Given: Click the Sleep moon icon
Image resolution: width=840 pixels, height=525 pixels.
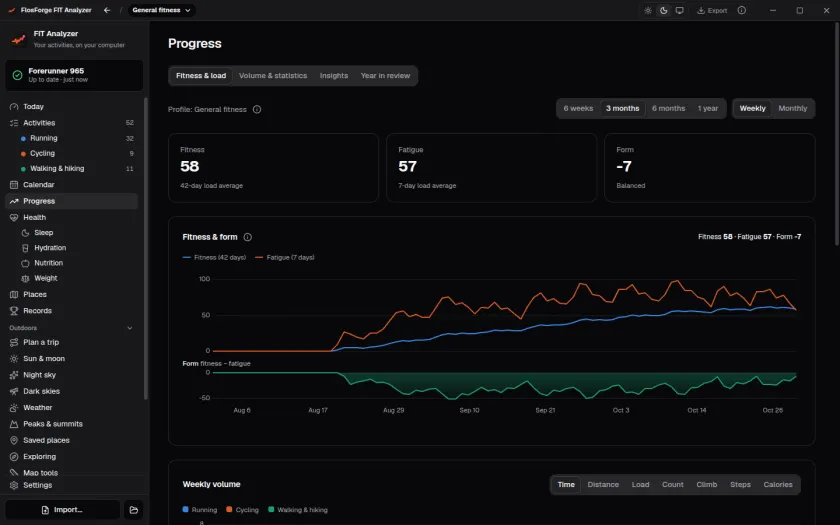Looking at the screenshot, I should click(25, 232).
